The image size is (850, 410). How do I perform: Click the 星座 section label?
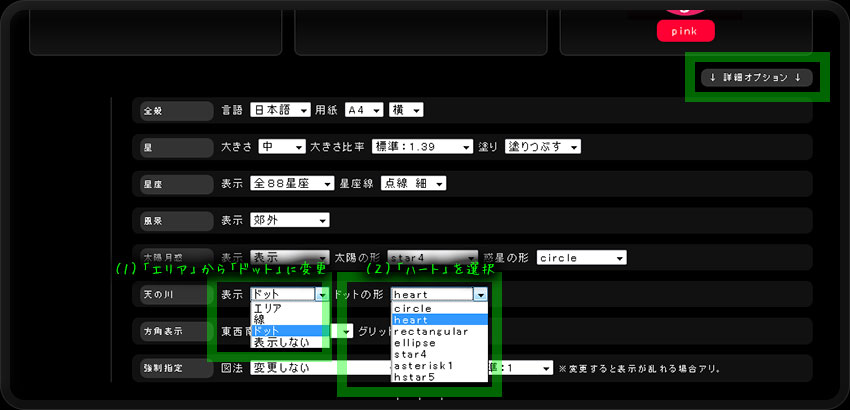pyautogui.click(x=177, y=184)
